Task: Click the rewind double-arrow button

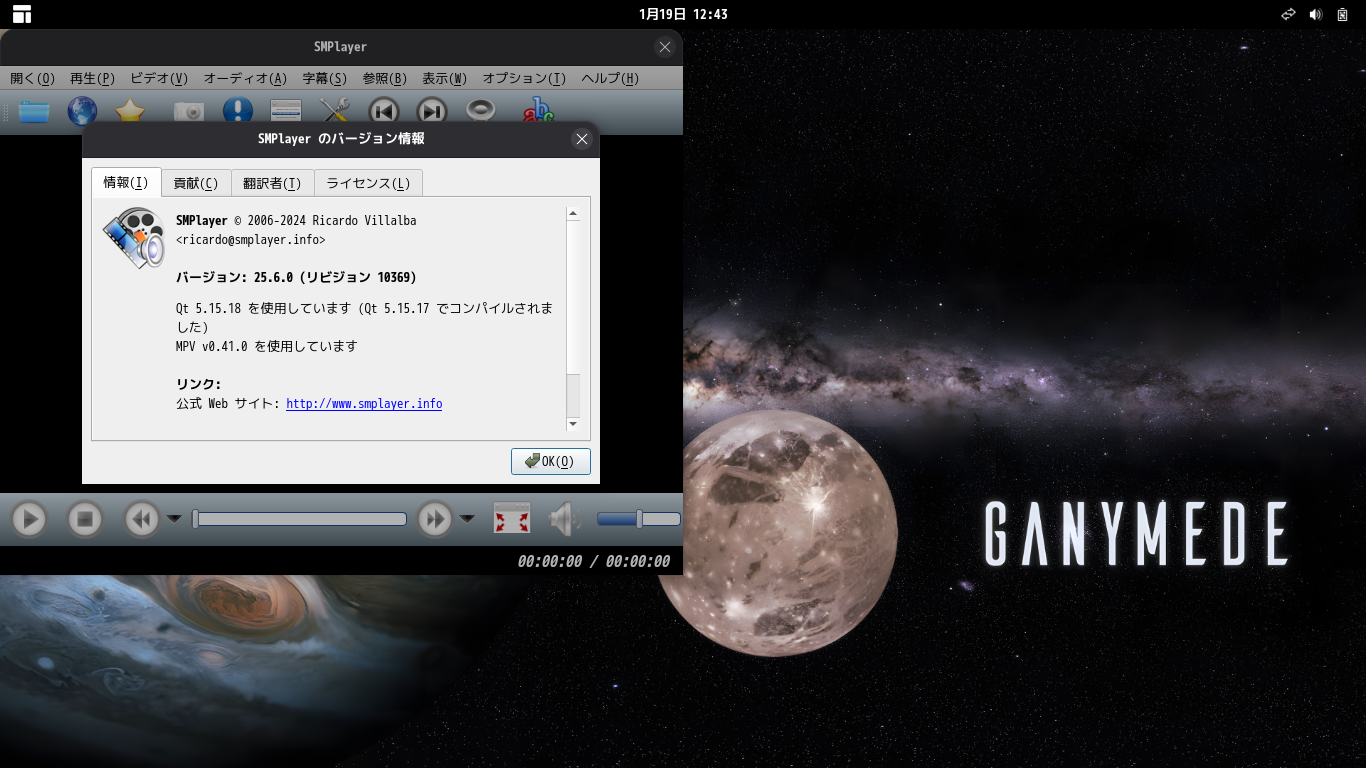Action: coord(142,519)
